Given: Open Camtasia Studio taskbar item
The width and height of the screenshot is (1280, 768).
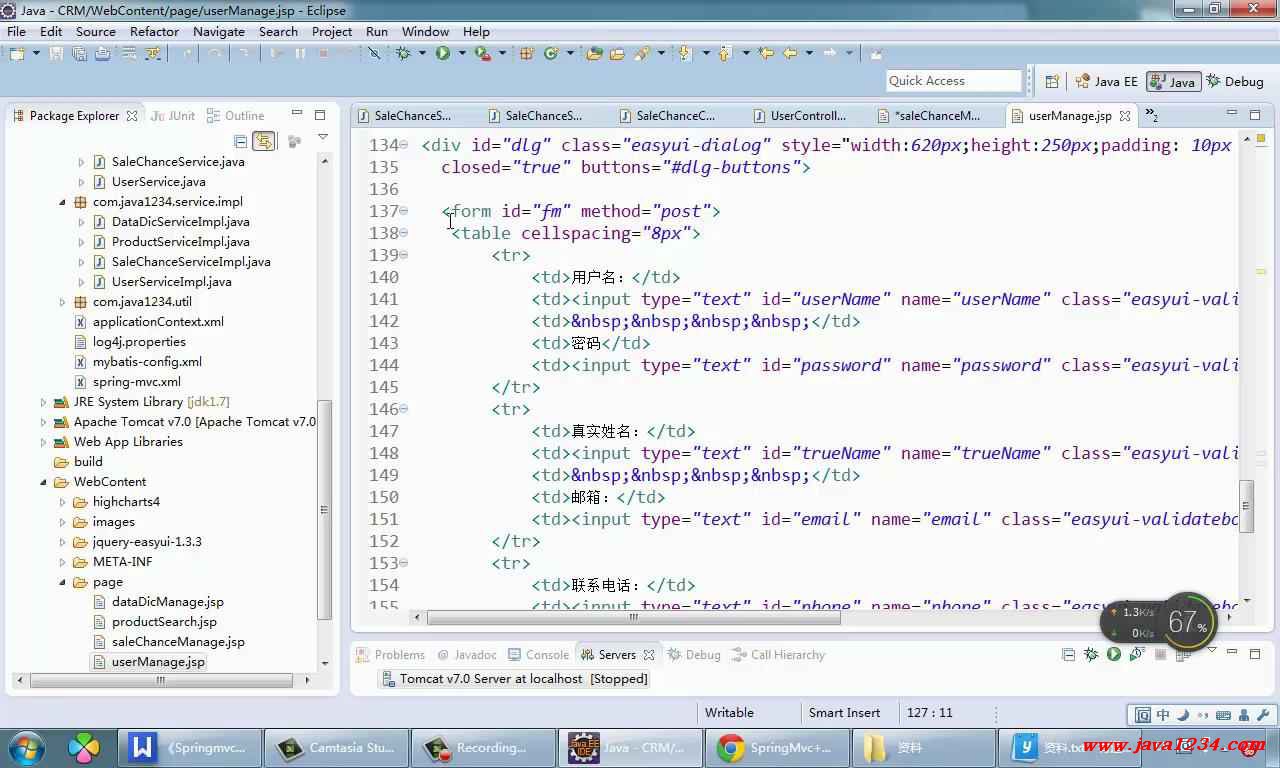Looking at the screenshot, I should pos(337,748).
